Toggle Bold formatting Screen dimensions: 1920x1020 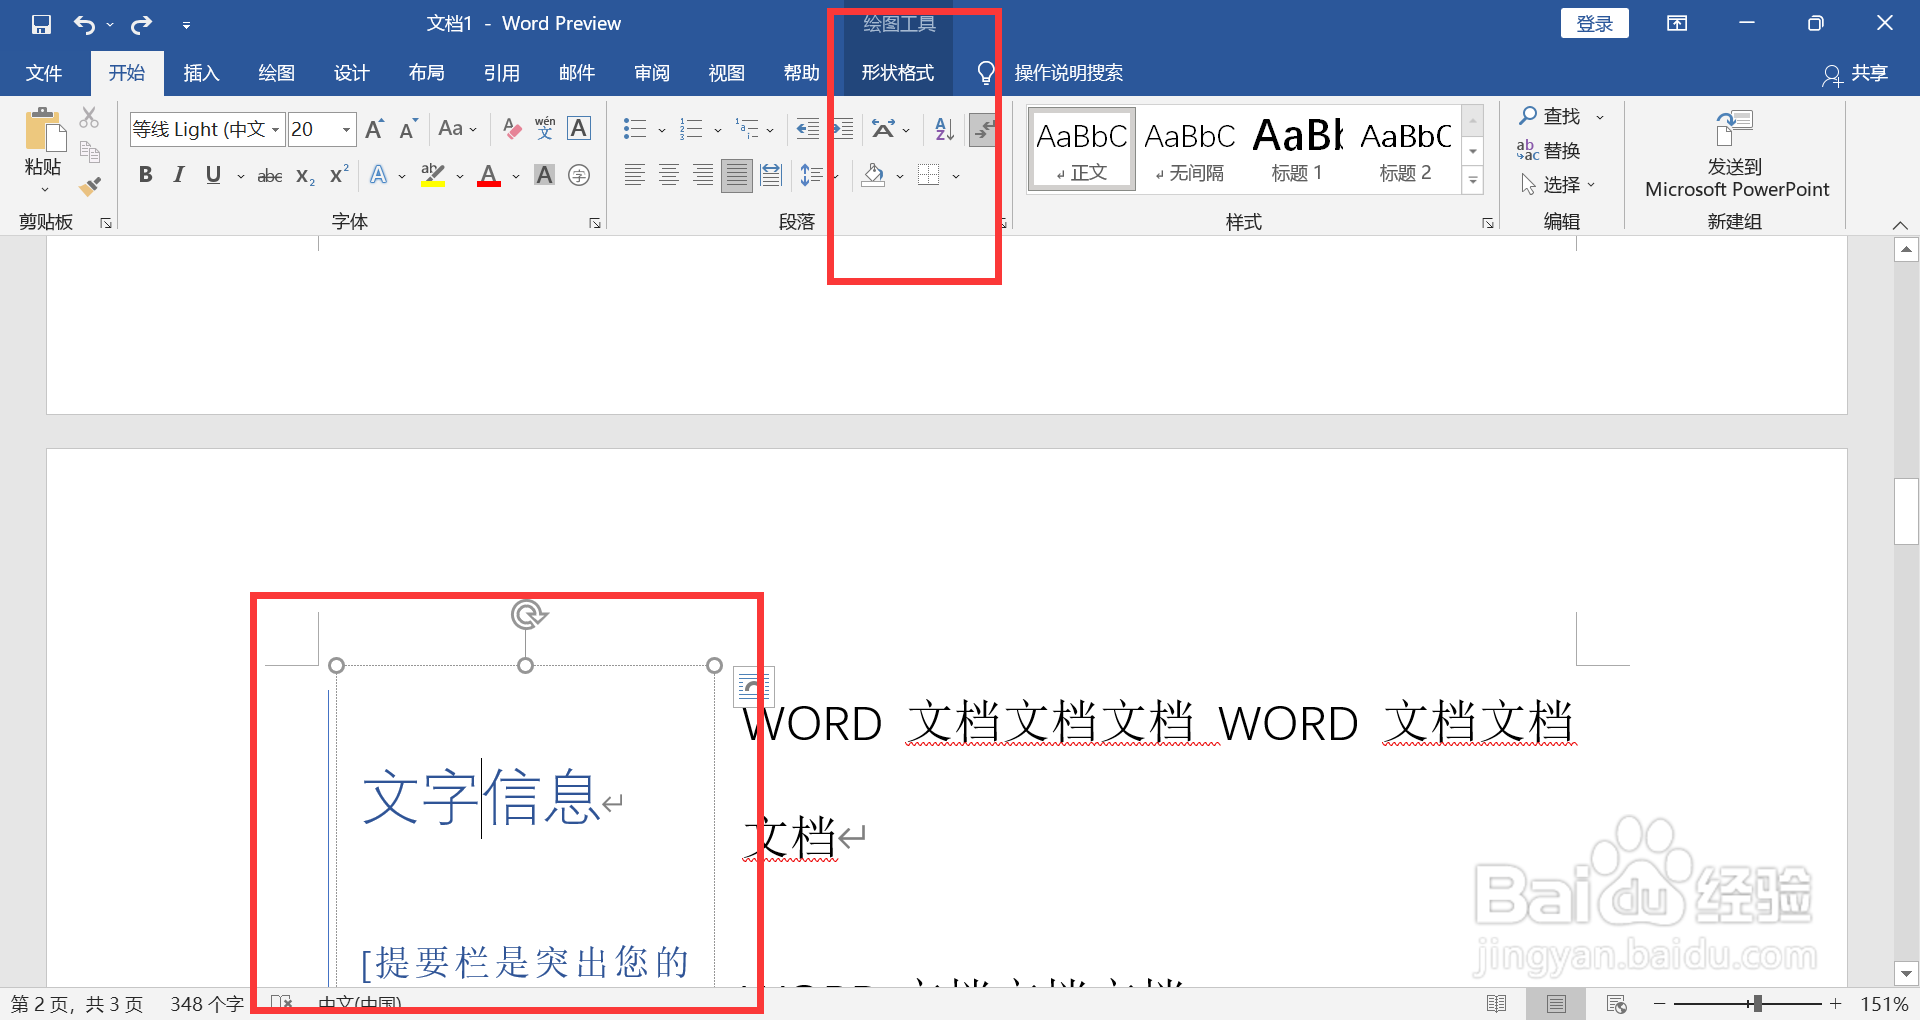[x=146, y=176]
